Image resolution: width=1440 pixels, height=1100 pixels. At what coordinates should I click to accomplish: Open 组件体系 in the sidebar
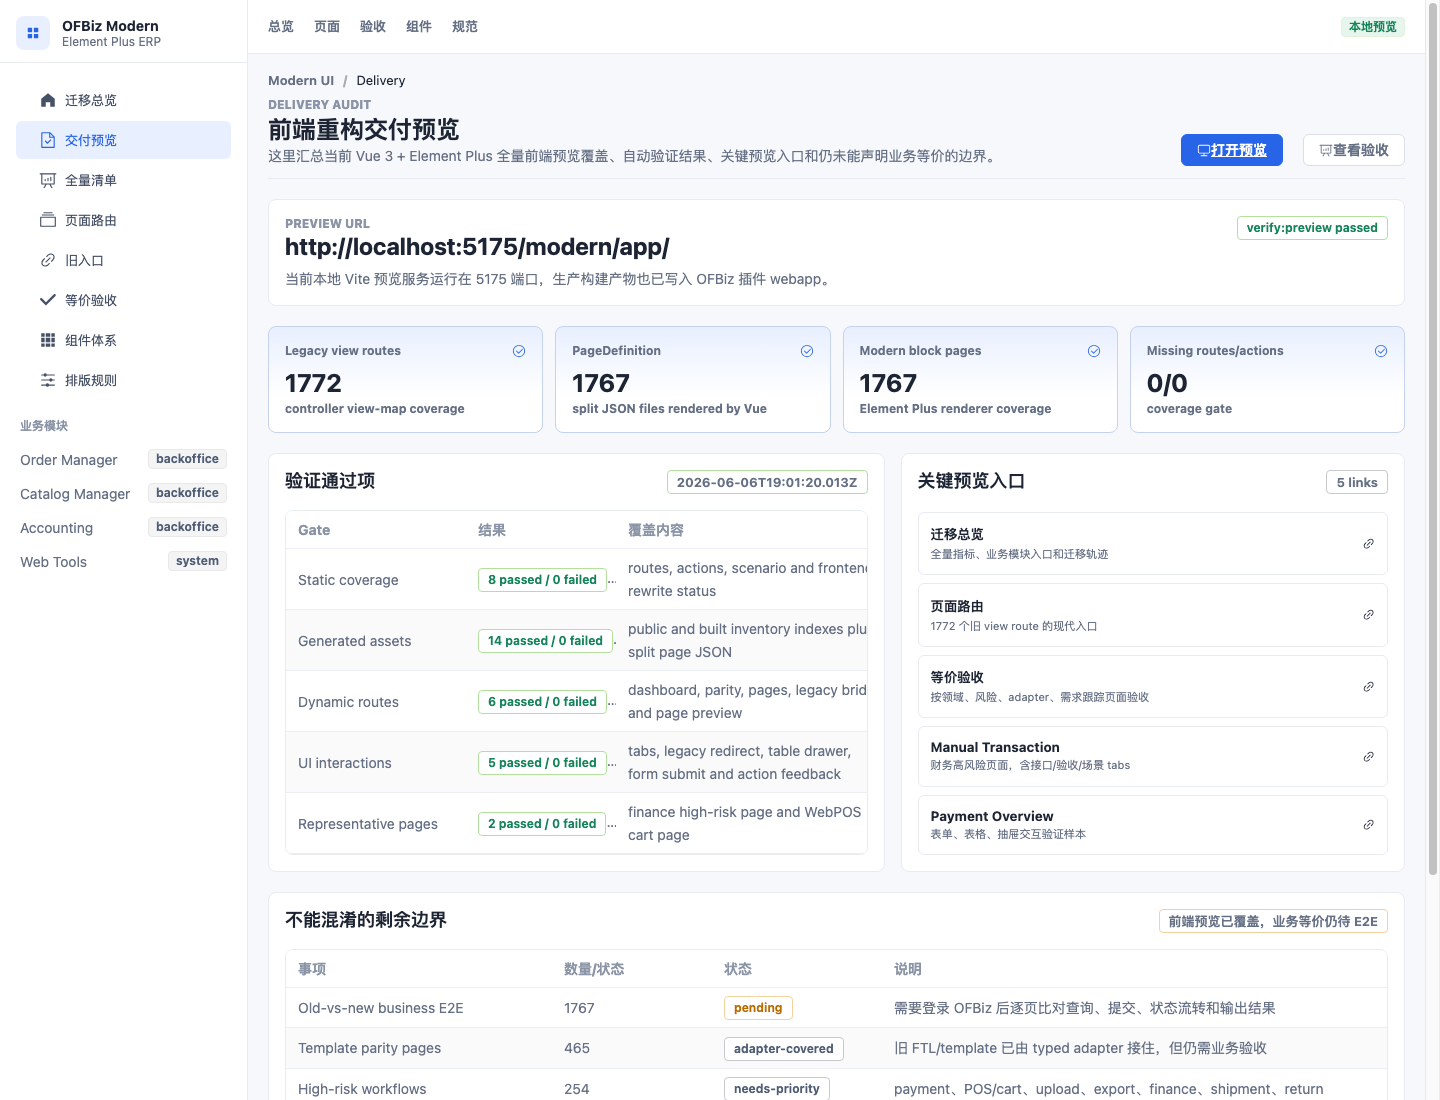coord(123,340)
